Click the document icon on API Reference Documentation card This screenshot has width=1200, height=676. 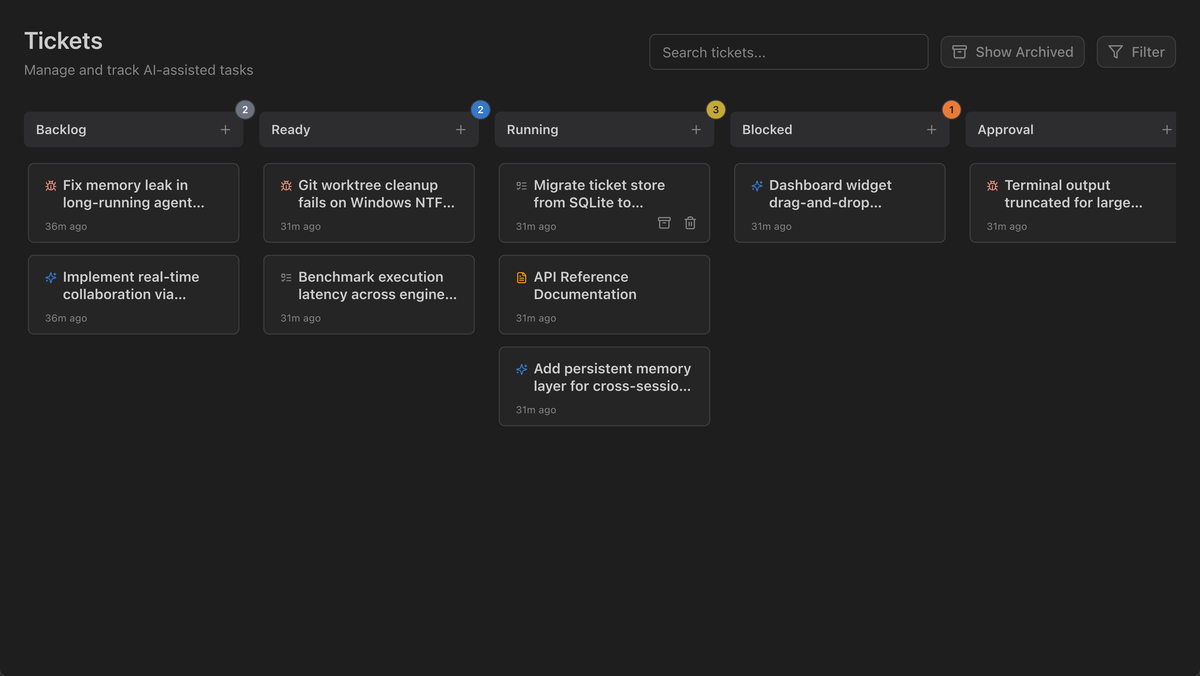(521, 277)
